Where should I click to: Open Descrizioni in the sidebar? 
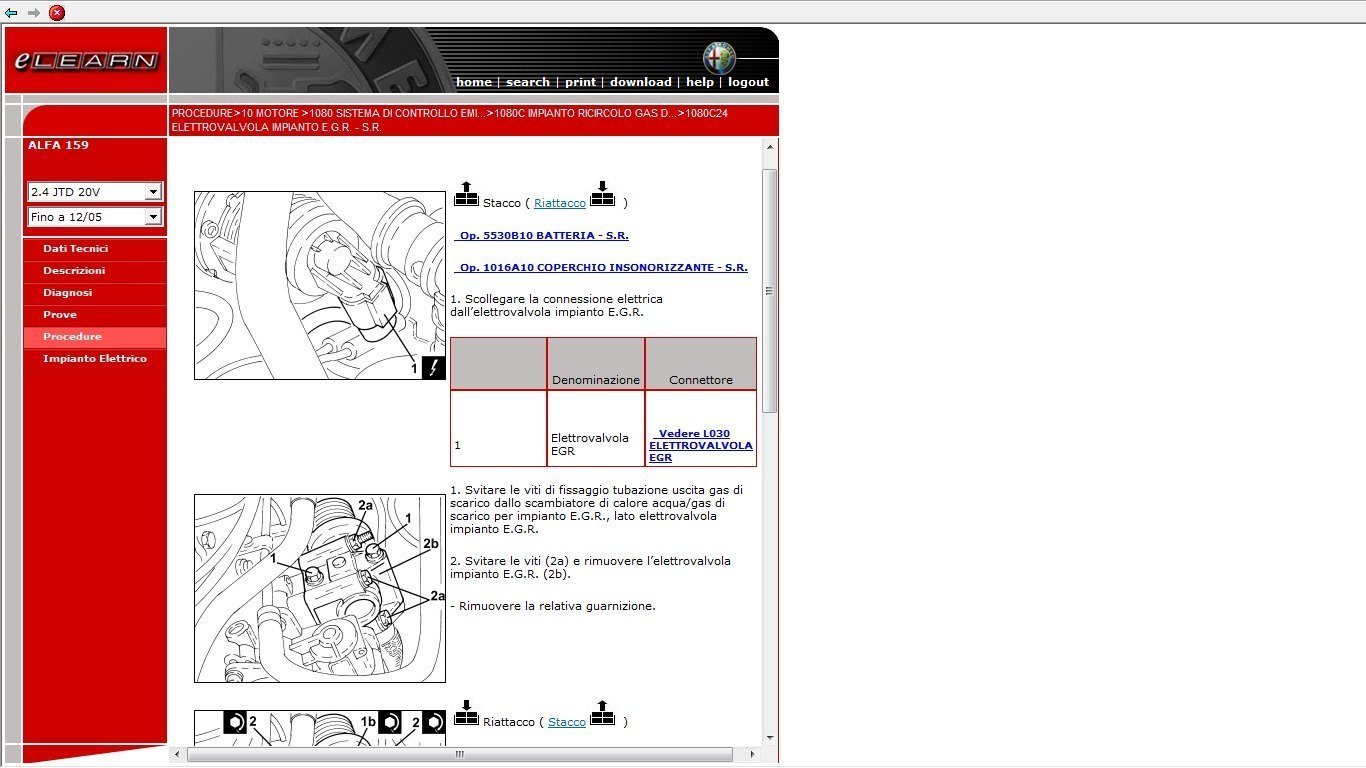(x=95, y=271)
